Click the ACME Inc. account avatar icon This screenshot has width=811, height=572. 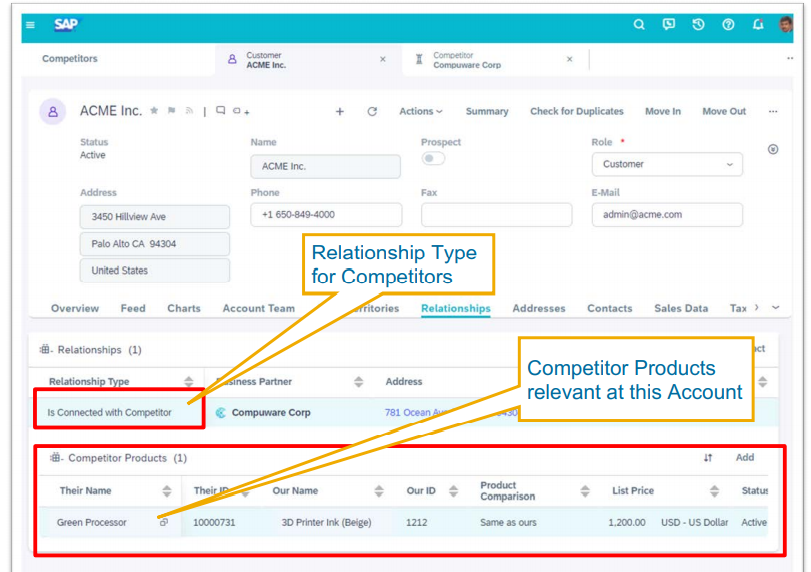click(x=53, y=112)
